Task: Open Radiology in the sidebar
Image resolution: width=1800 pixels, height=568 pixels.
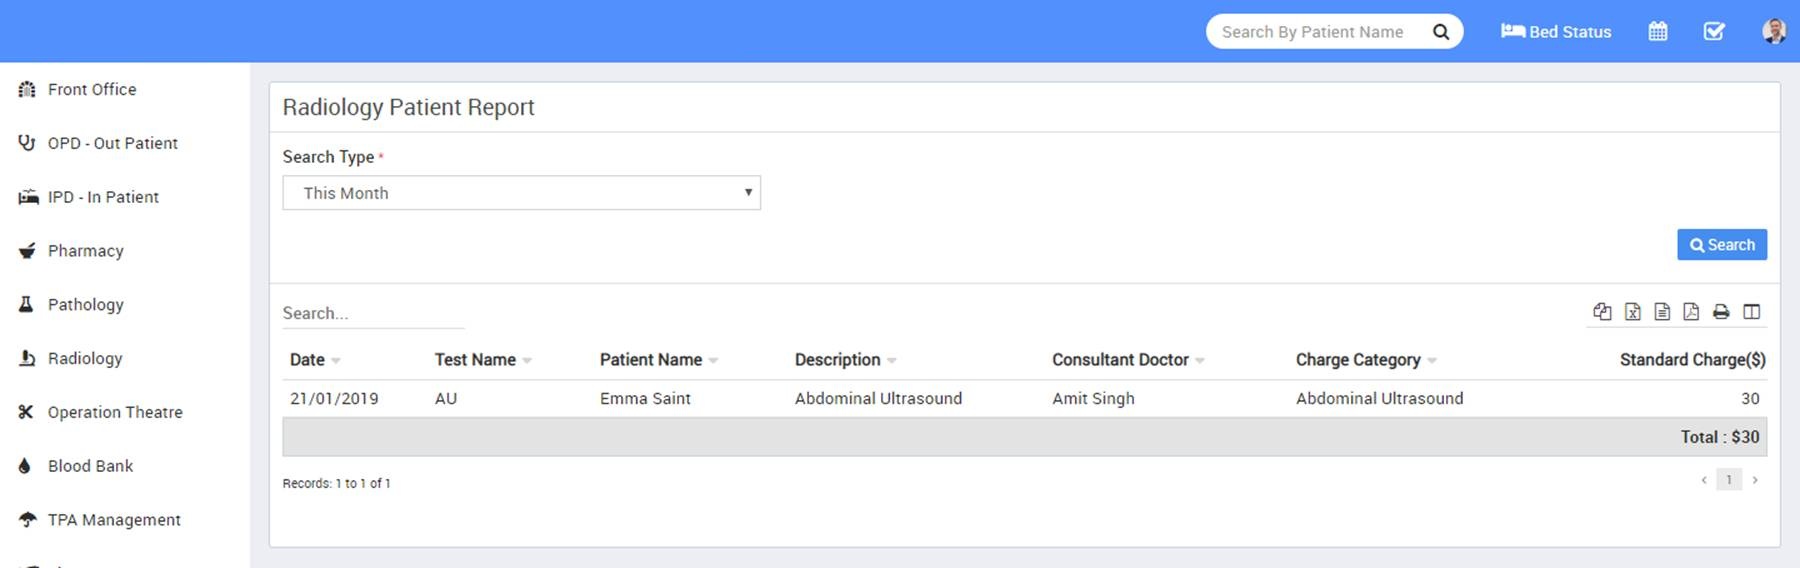Action: click(85, 358)
